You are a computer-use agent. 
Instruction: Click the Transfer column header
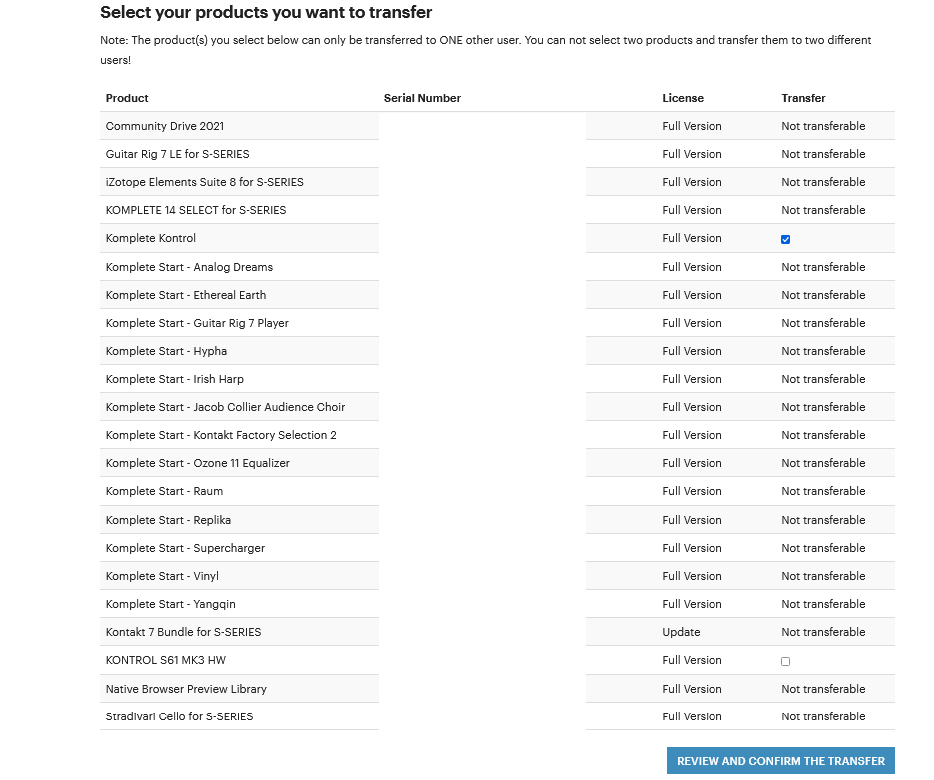(x=803, y=98)
